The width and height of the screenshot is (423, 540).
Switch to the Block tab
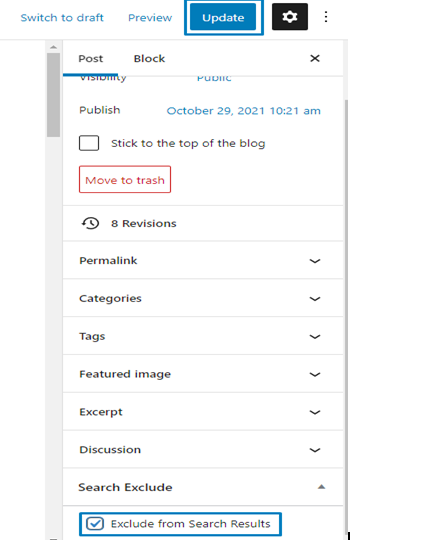149,59
